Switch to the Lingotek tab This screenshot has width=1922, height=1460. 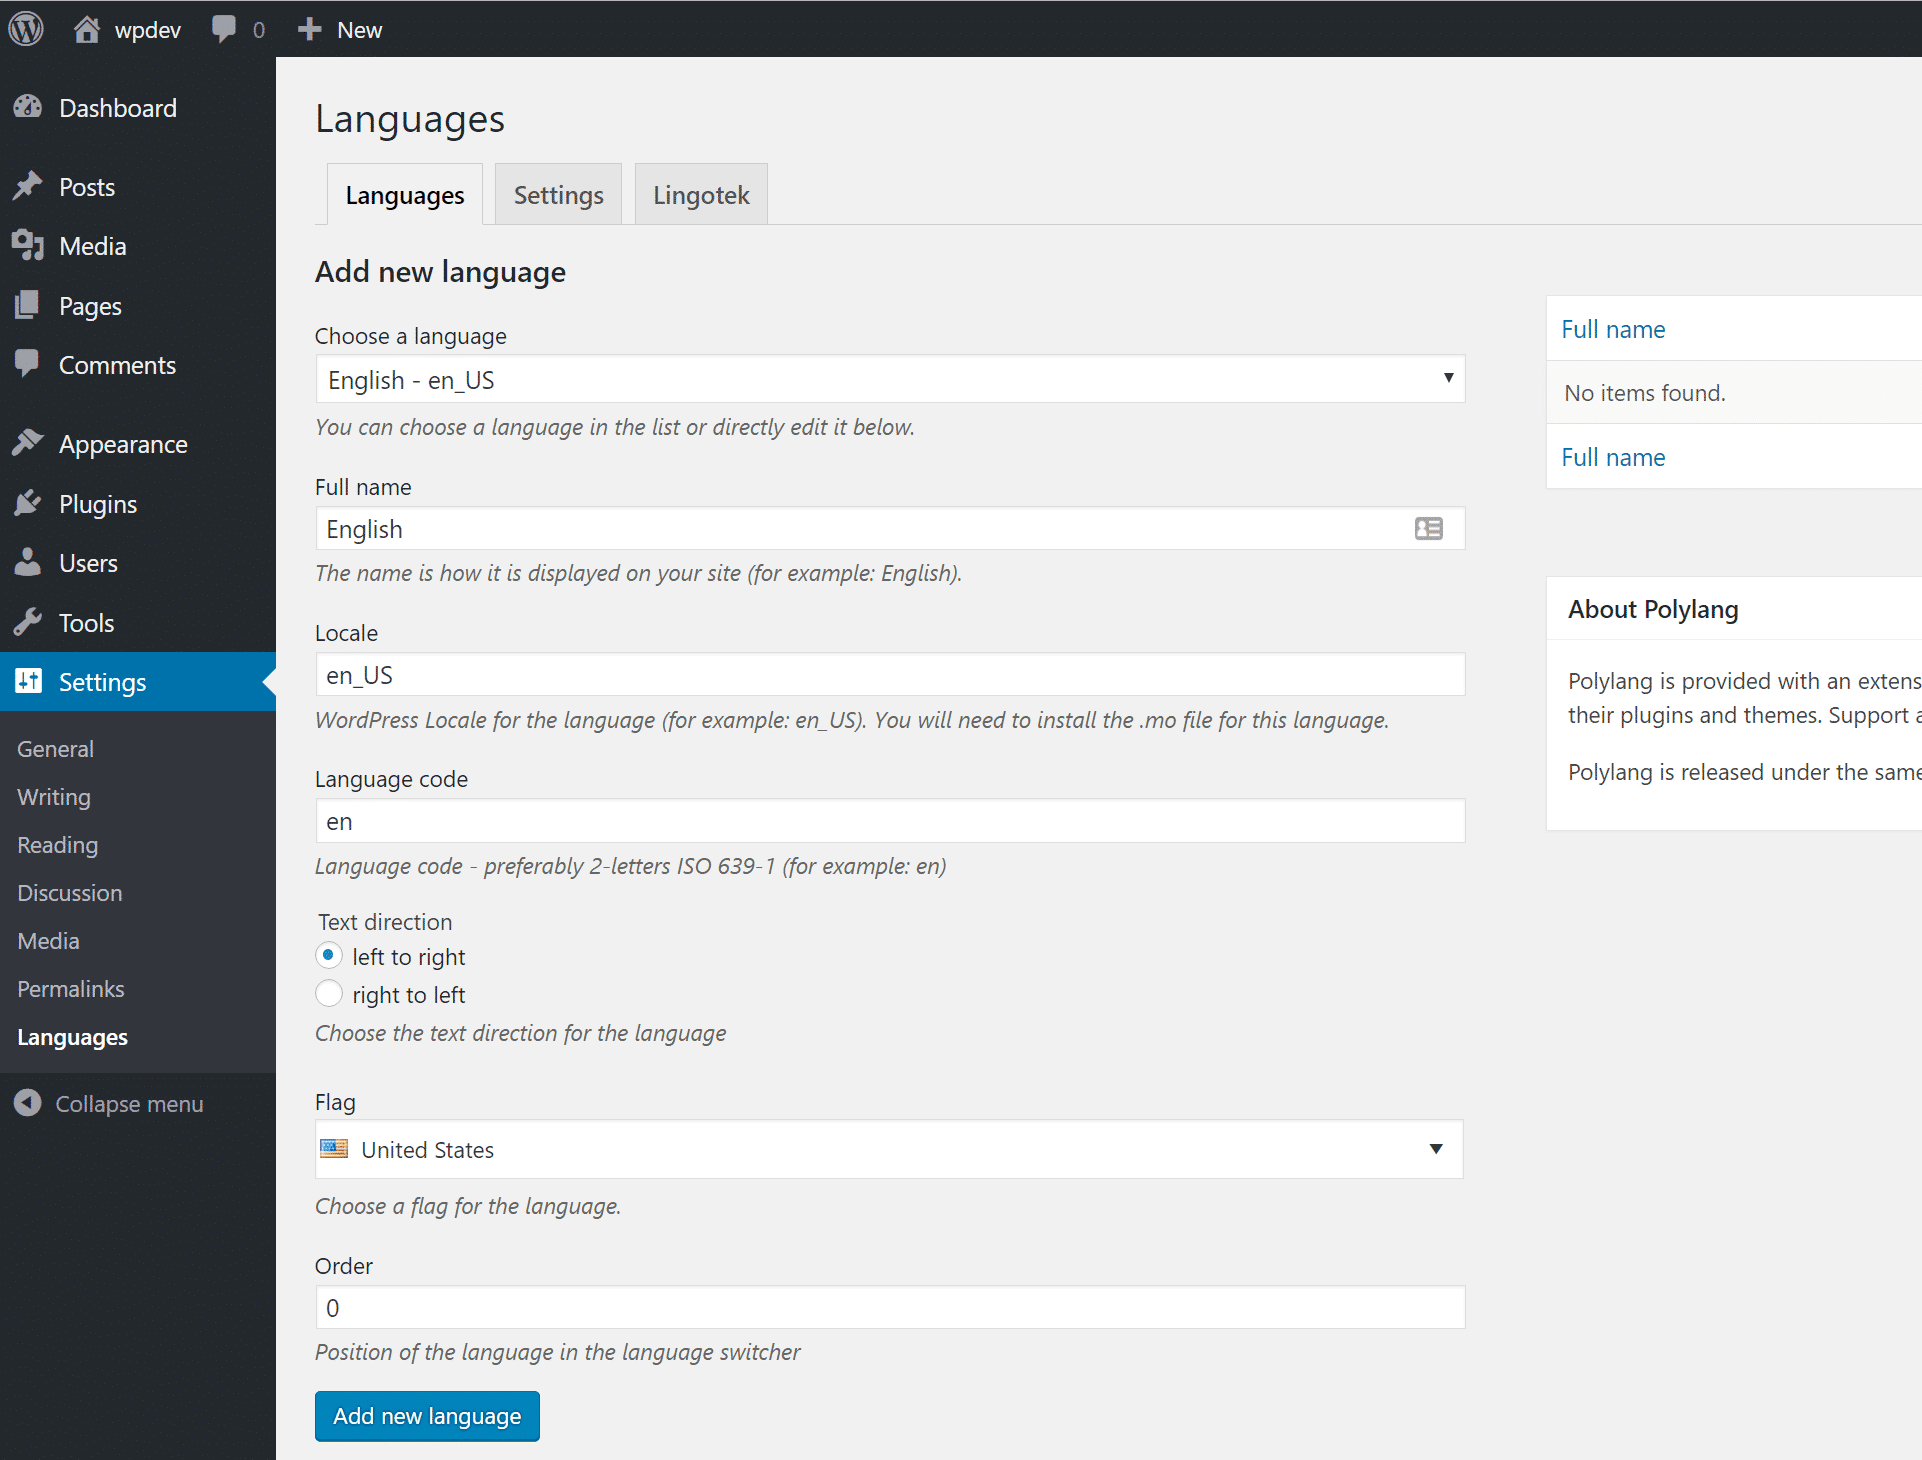699,193
